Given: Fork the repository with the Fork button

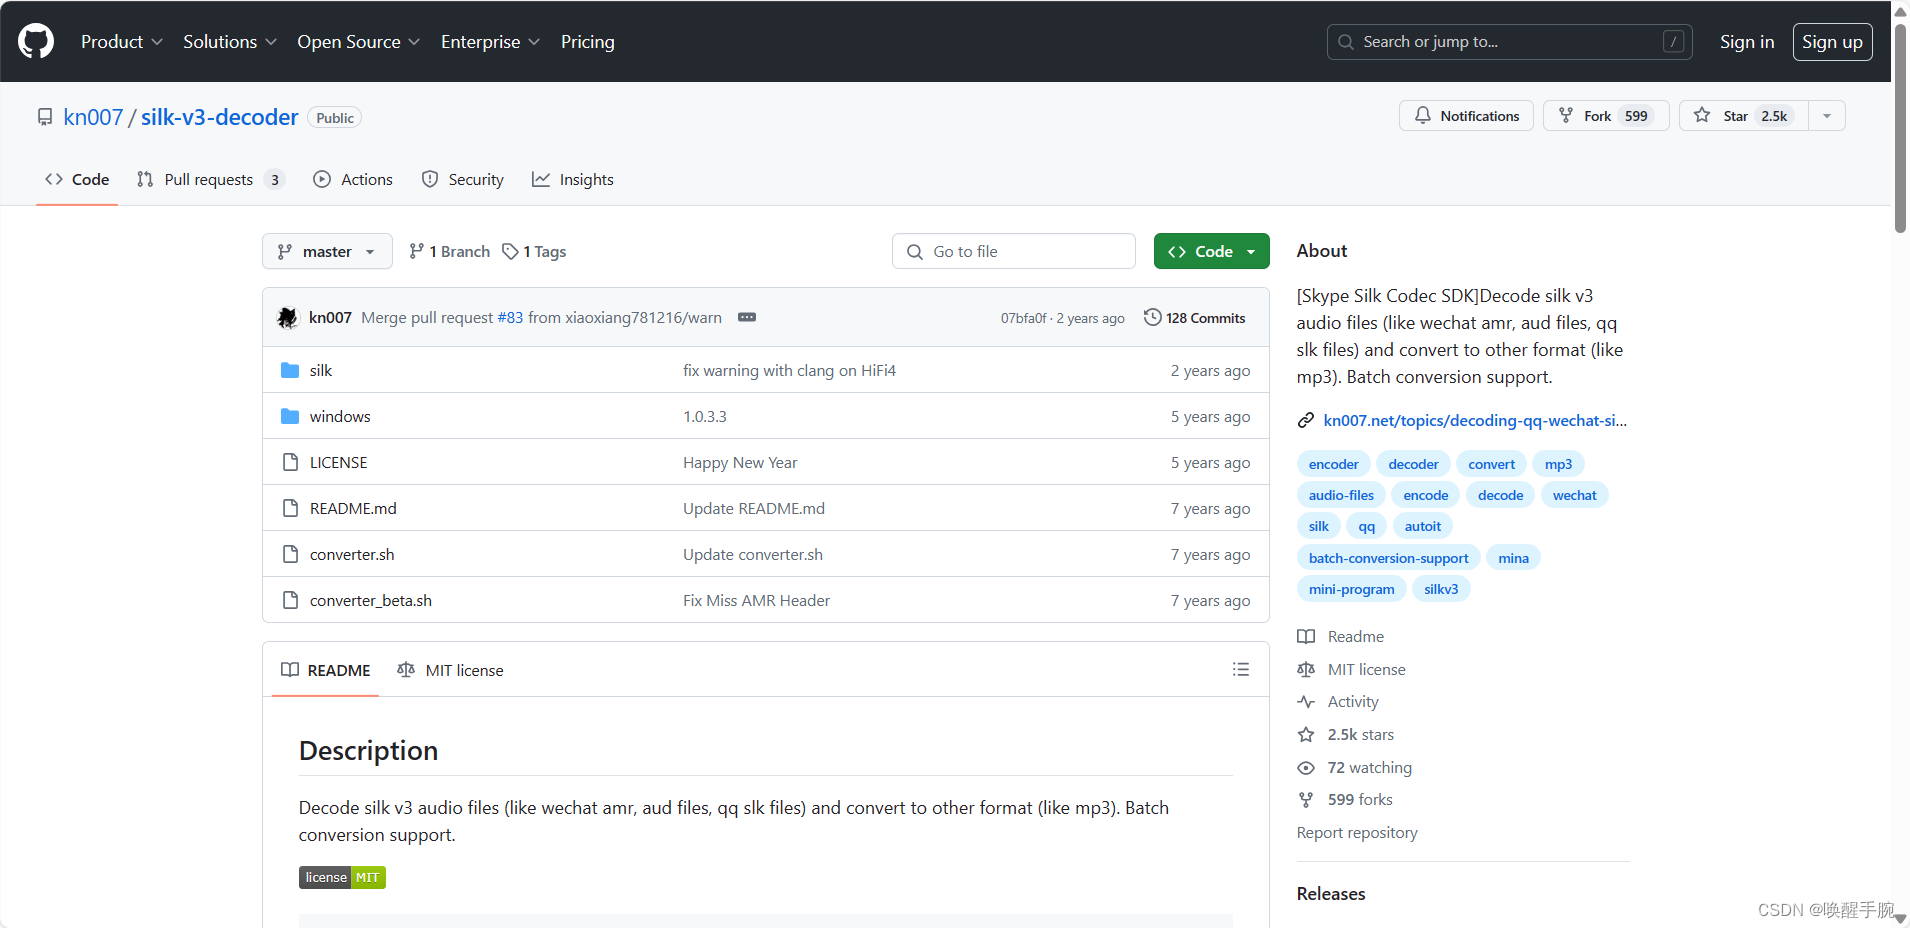Looking at the screenshot, I should tap(1606, 116).
